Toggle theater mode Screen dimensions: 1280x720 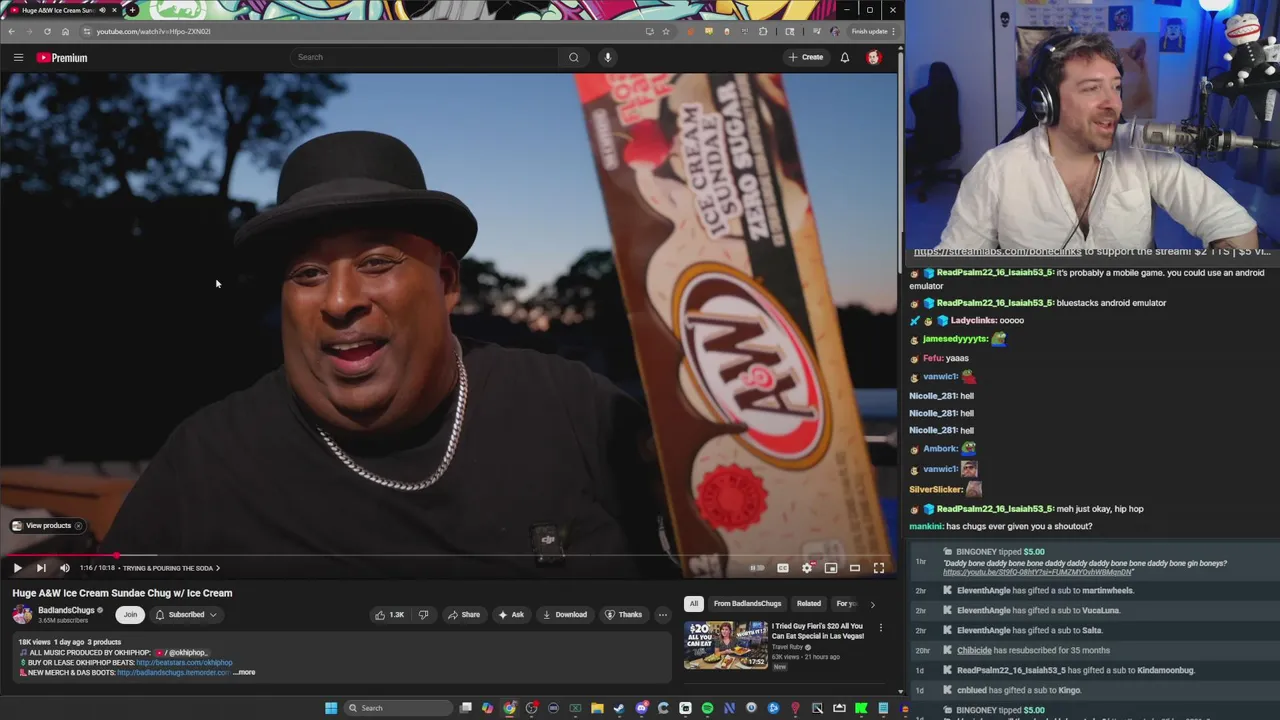click(x=855, y=568)
